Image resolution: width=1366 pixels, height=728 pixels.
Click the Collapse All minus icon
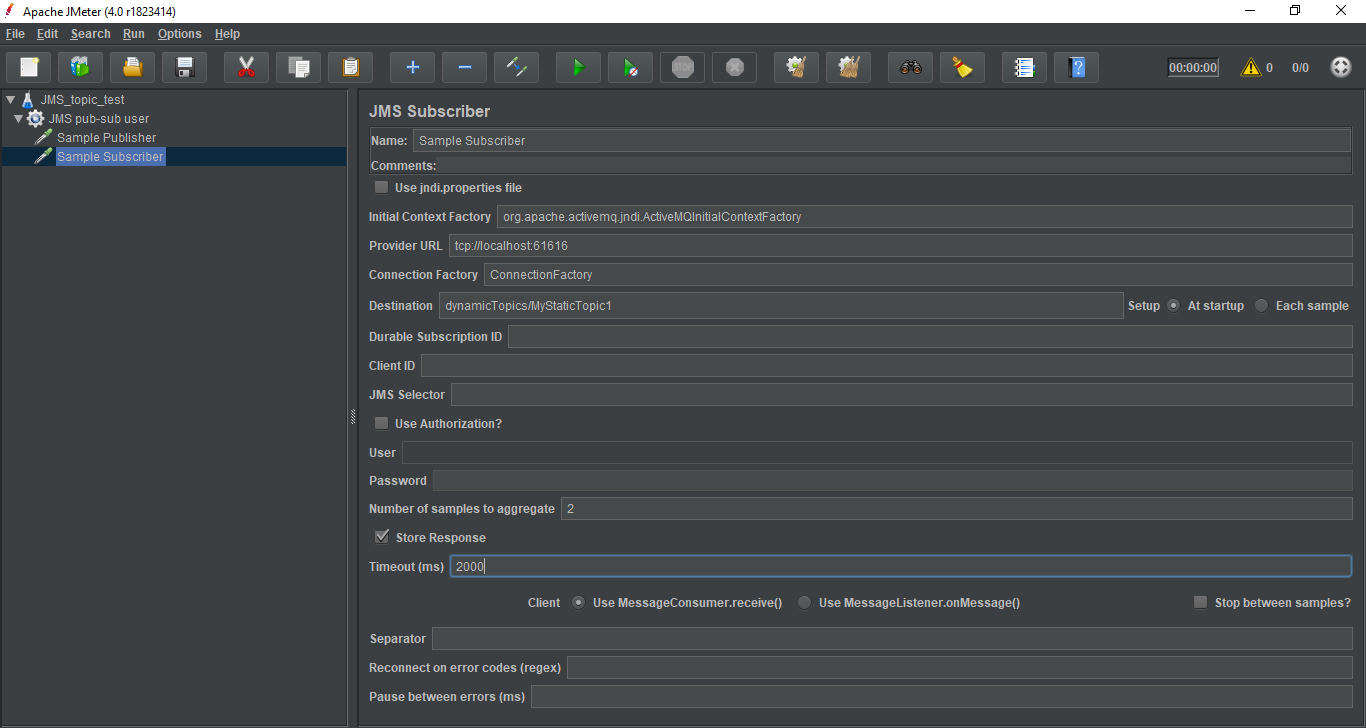[x=464, y=68]
